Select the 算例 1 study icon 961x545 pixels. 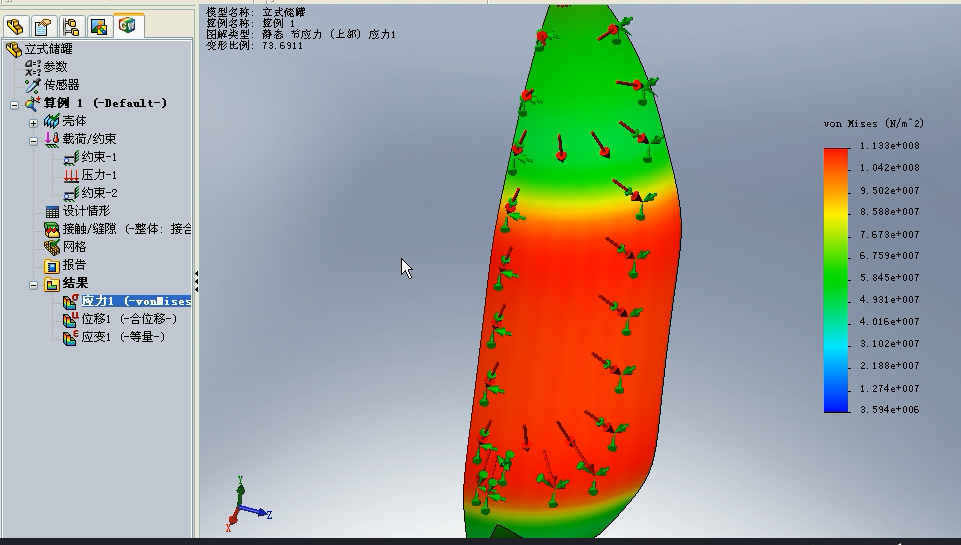32,103
